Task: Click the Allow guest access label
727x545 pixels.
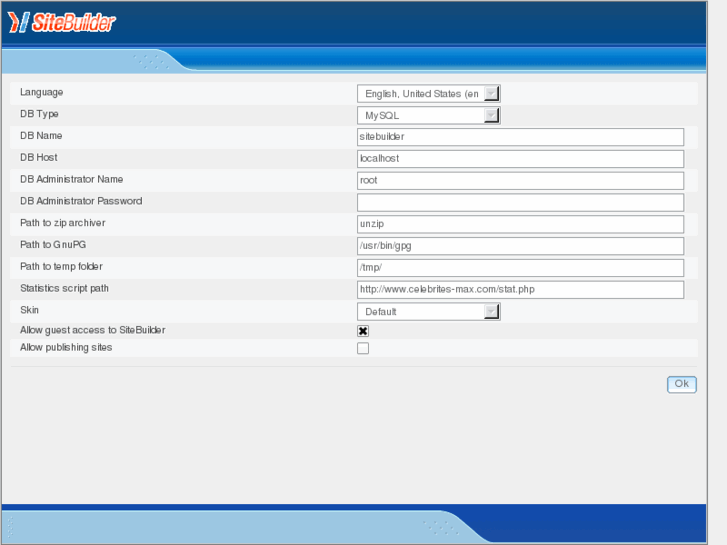Action: tap(92, 330)
